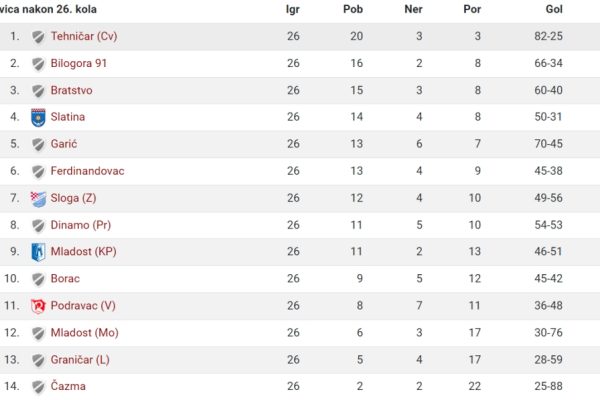Screen dimensions: 600x400
Task: Click the Podravac (V) red crest icon
Action: (x=38, y=306)
